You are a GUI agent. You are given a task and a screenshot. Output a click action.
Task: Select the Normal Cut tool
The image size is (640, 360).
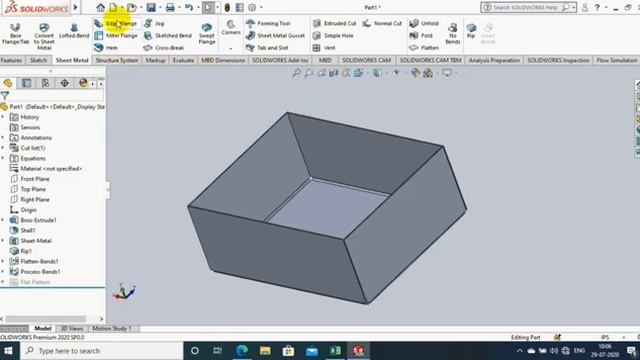pos(382,24)
